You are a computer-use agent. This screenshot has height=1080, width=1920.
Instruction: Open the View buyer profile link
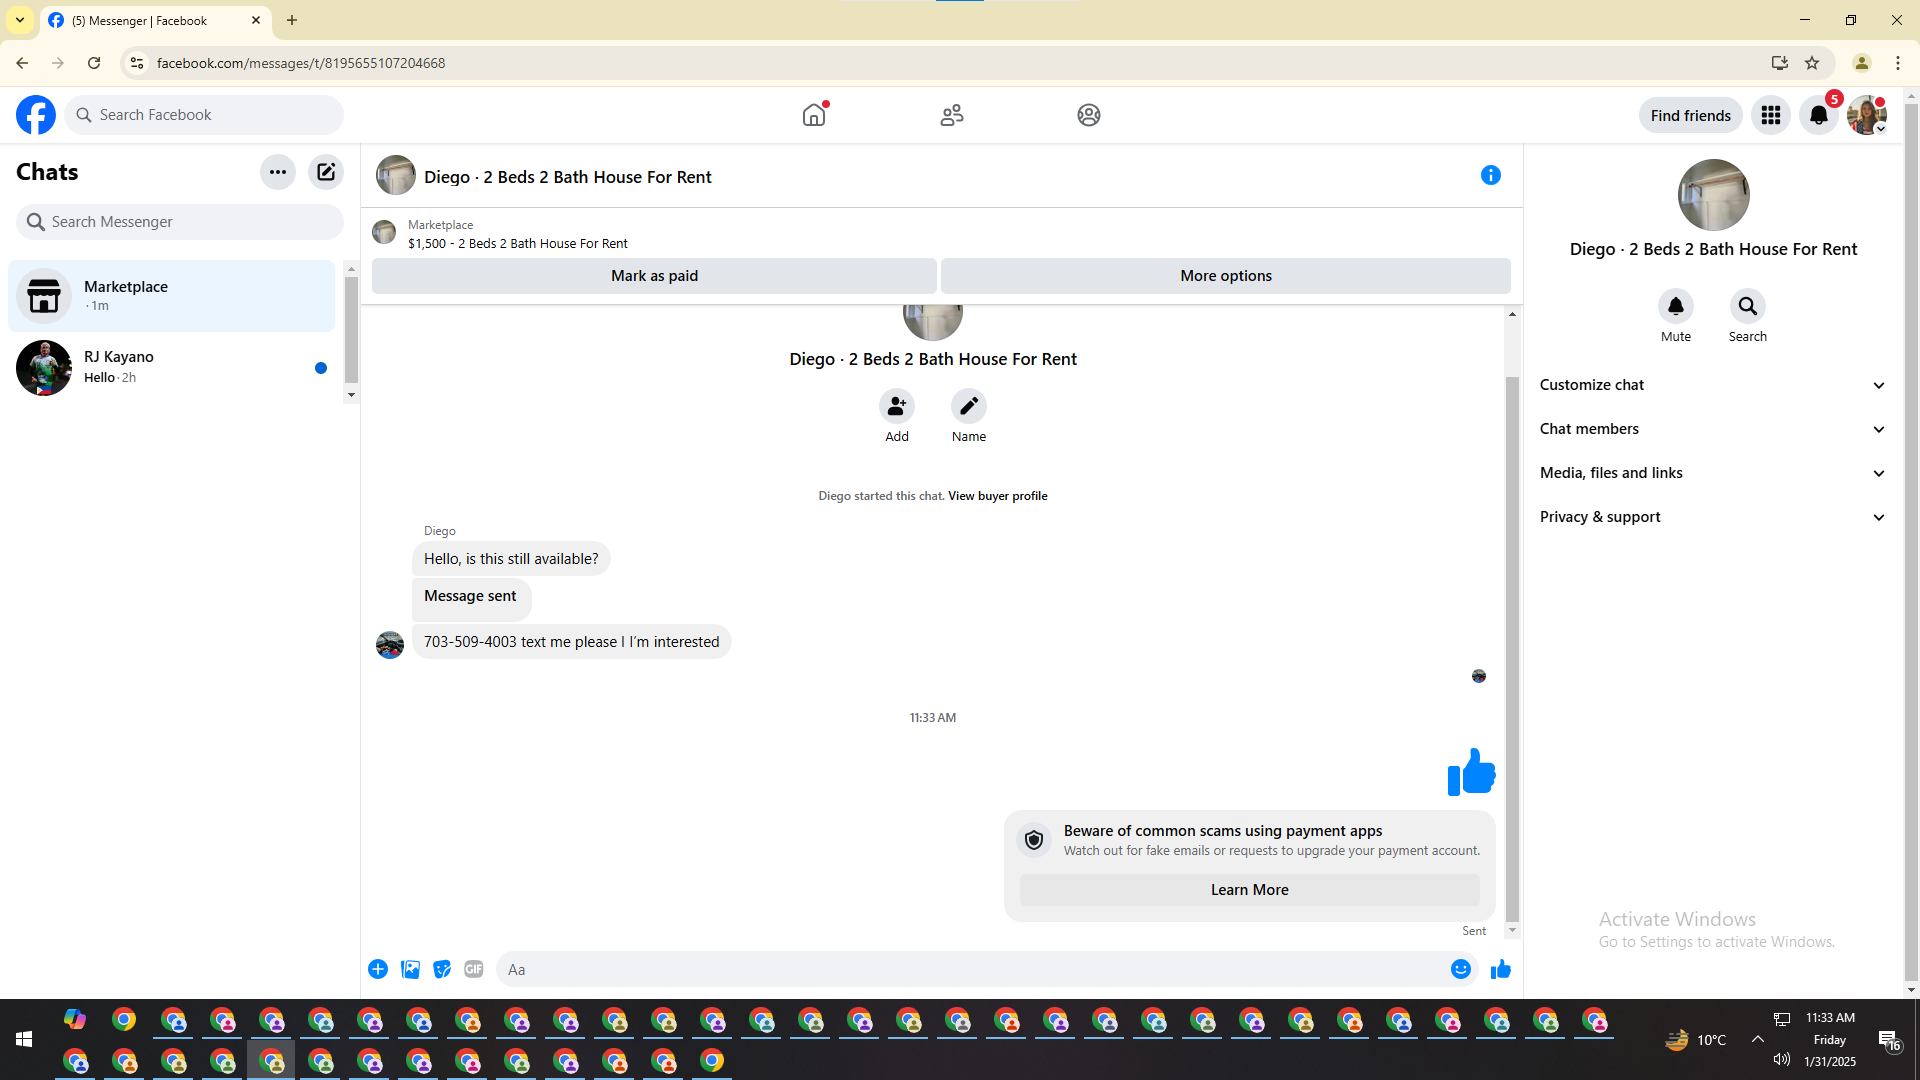pyautogui.click(x=998, y=496)
